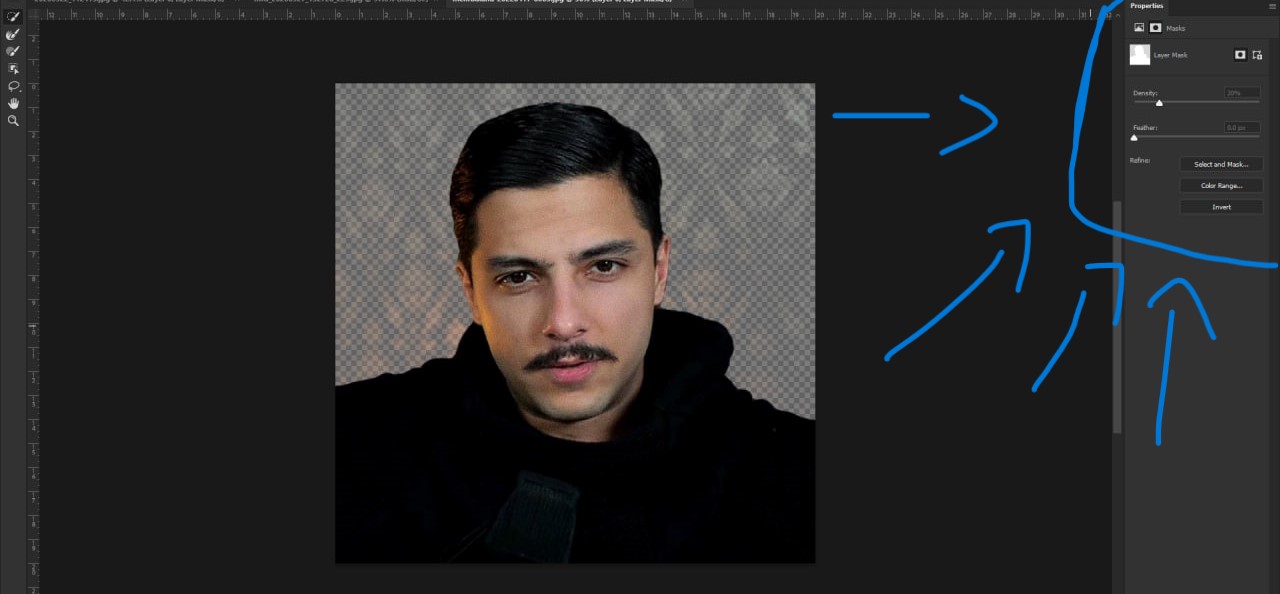The image size is (1280, 594).
Task: Open the Properties panel flyout menu
Action: 1271,6
